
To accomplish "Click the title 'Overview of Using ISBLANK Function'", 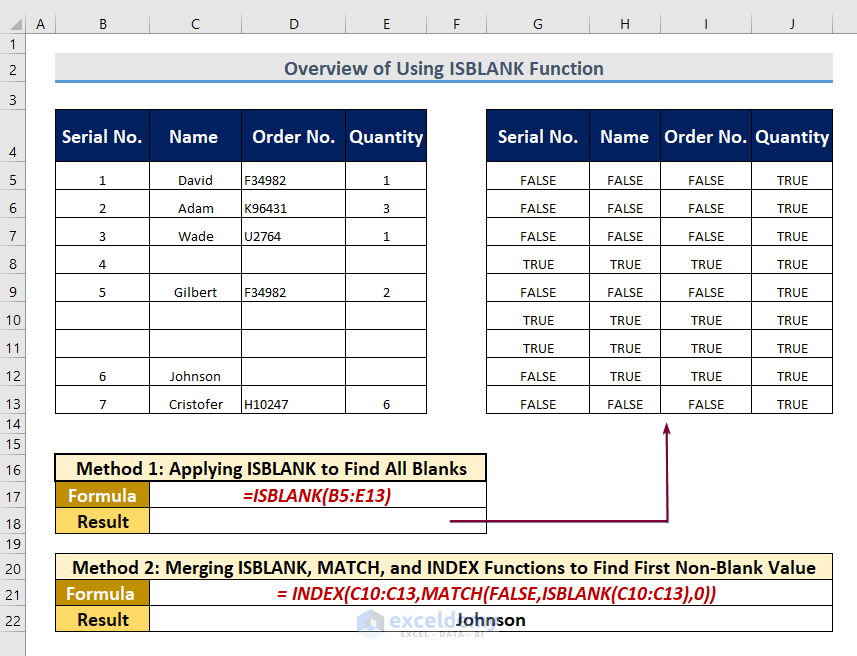I will 444,68.
